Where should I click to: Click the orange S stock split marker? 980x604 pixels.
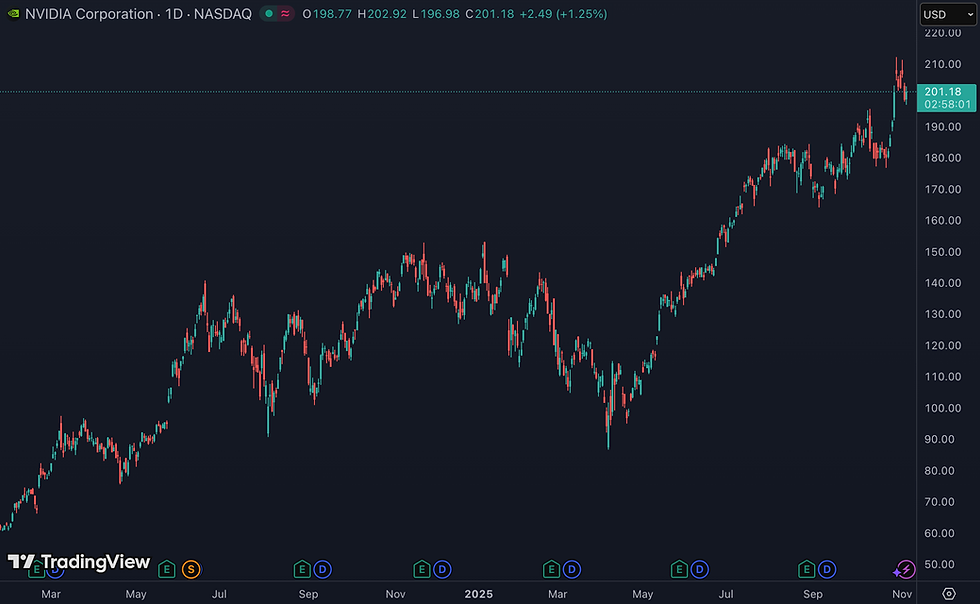coord(191,570)
